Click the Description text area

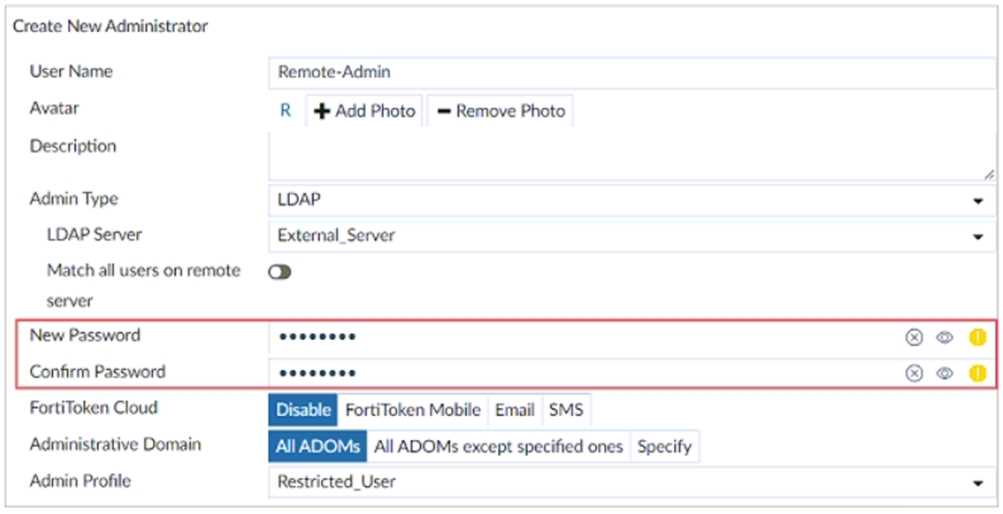click(x=630, y=156)
